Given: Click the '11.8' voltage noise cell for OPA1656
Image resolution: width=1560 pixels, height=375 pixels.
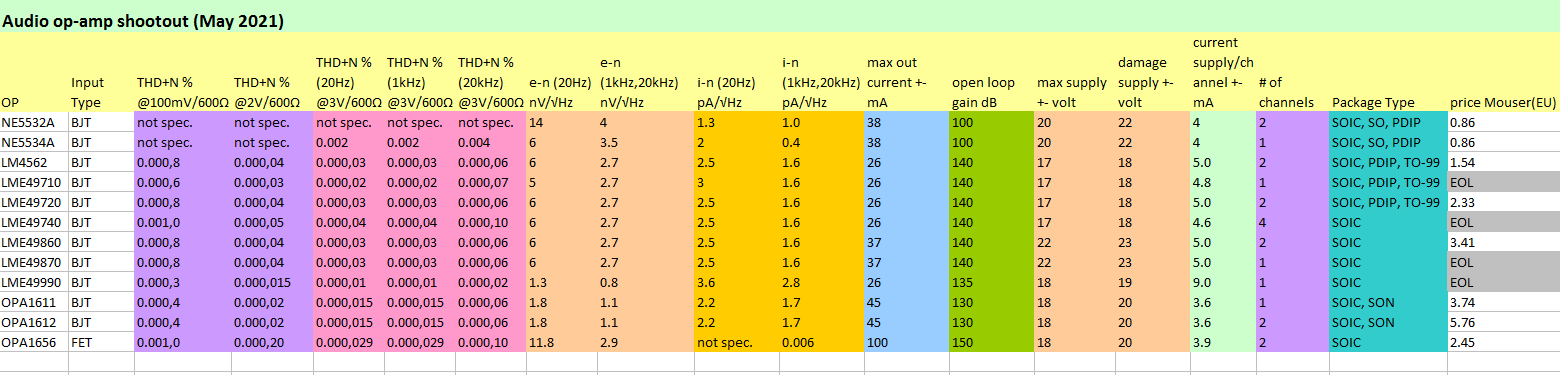Looking at the screenshot, I should (x=561, y=341).
